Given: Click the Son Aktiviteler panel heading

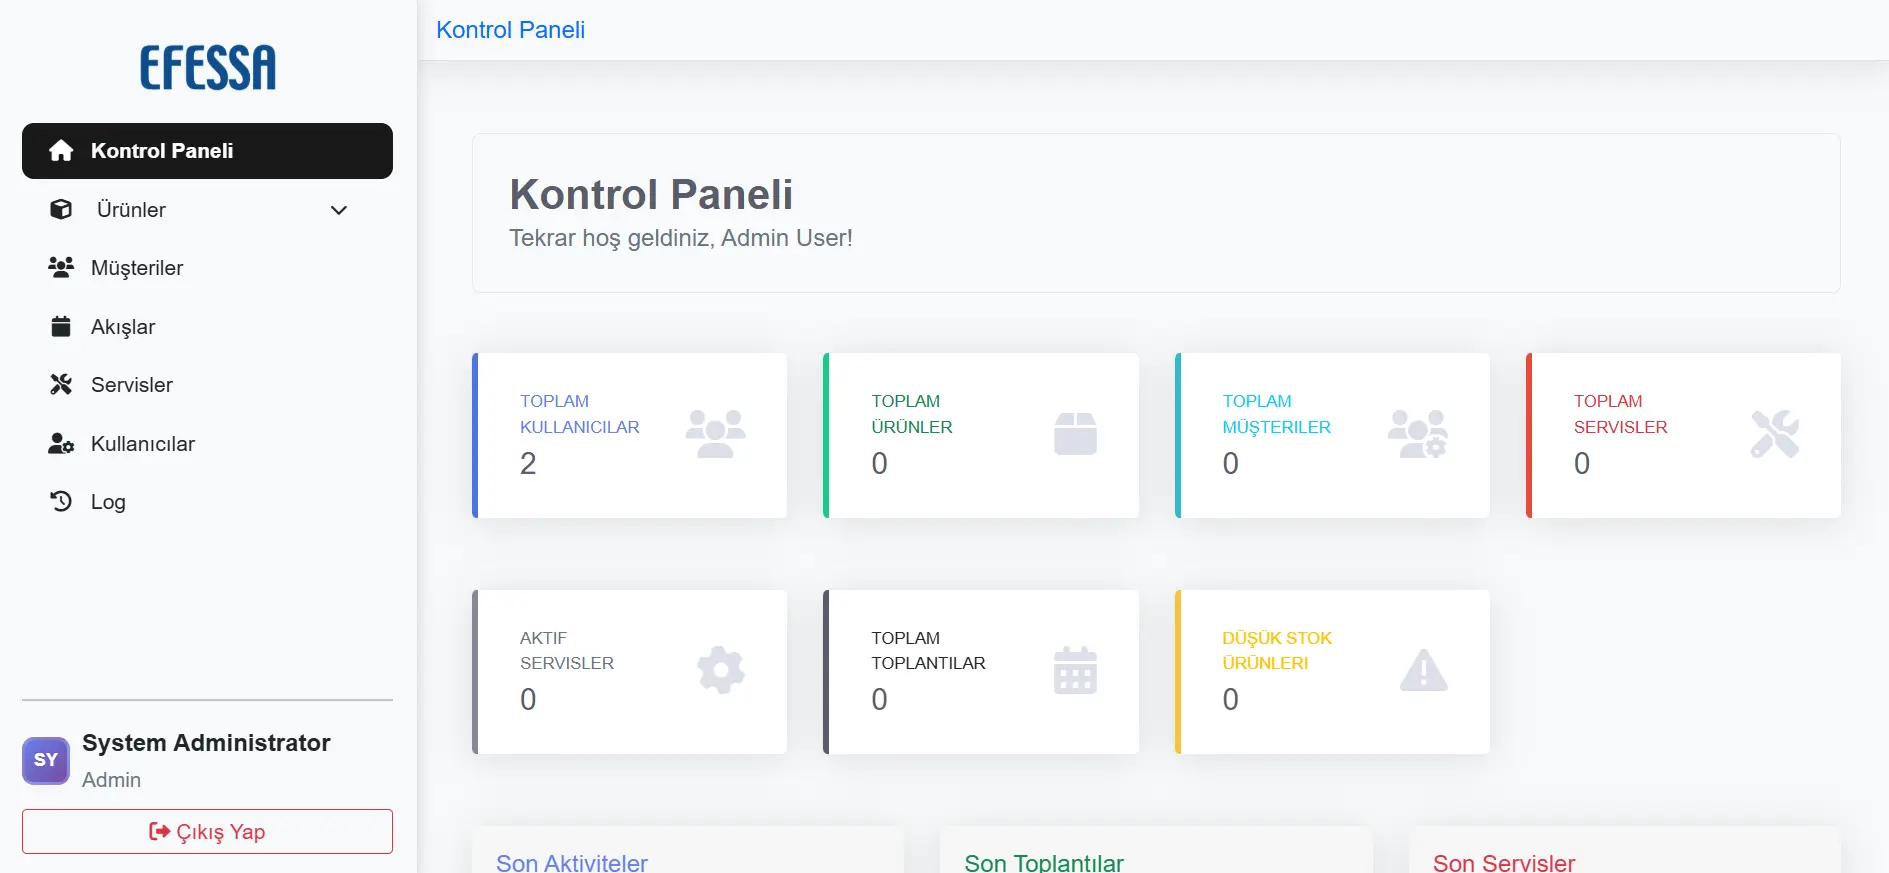Looking at the screenshot, I should 572,862.
